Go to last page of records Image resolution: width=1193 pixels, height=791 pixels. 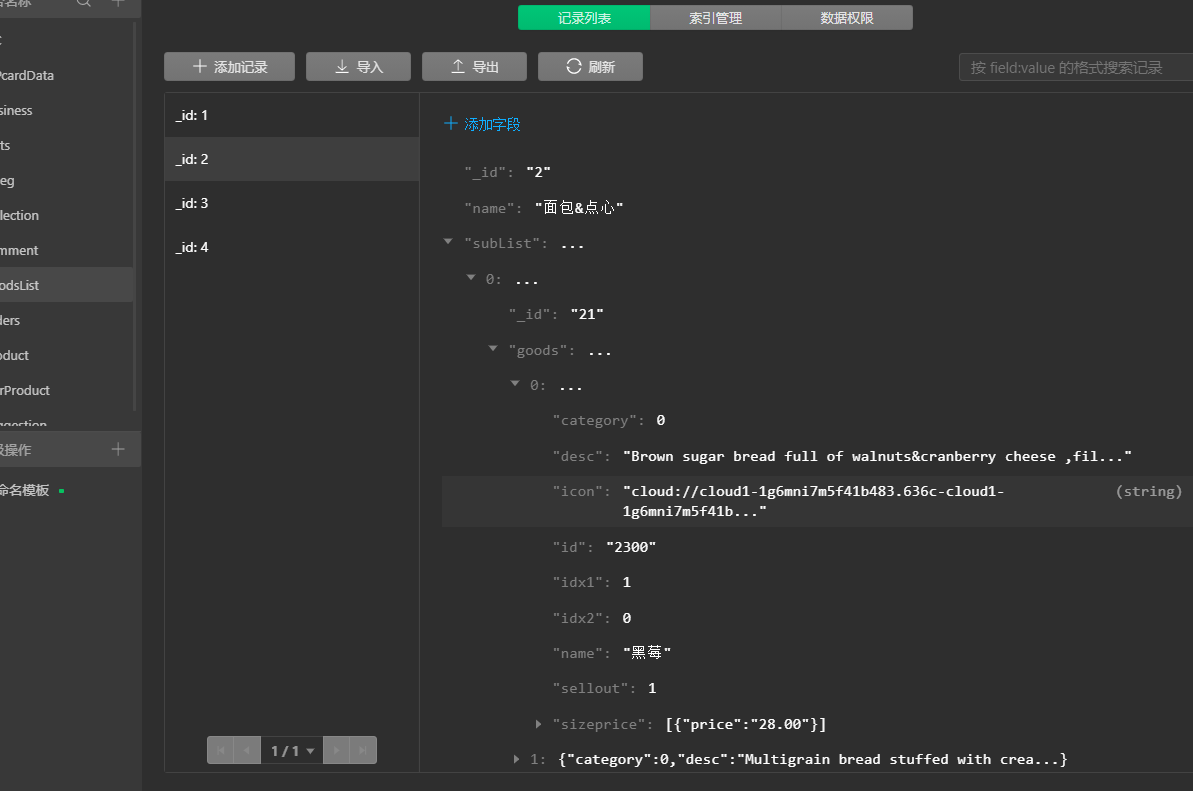(363, 750)
